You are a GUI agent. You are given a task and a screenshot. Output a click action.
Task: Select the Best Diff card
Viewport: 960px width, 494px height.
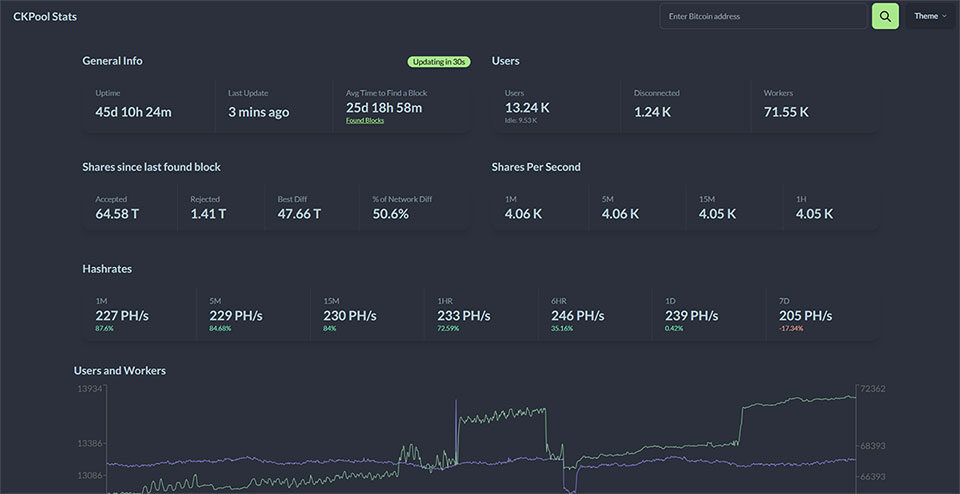[x=311, y=208]
